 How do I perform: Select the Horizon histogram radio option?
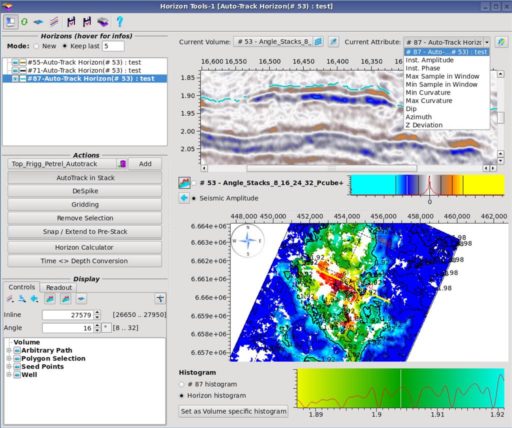[x=182, y=396]
